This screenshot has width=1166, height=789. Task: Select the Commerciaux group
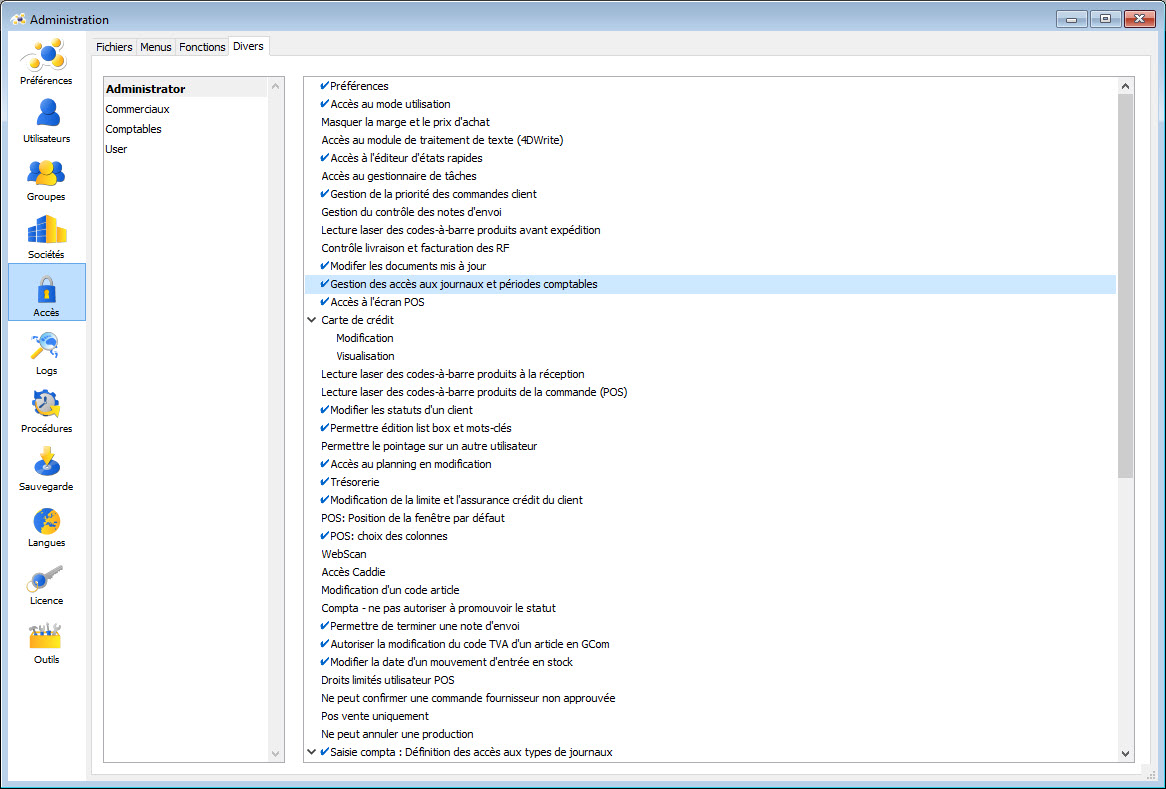coord(138,109)
